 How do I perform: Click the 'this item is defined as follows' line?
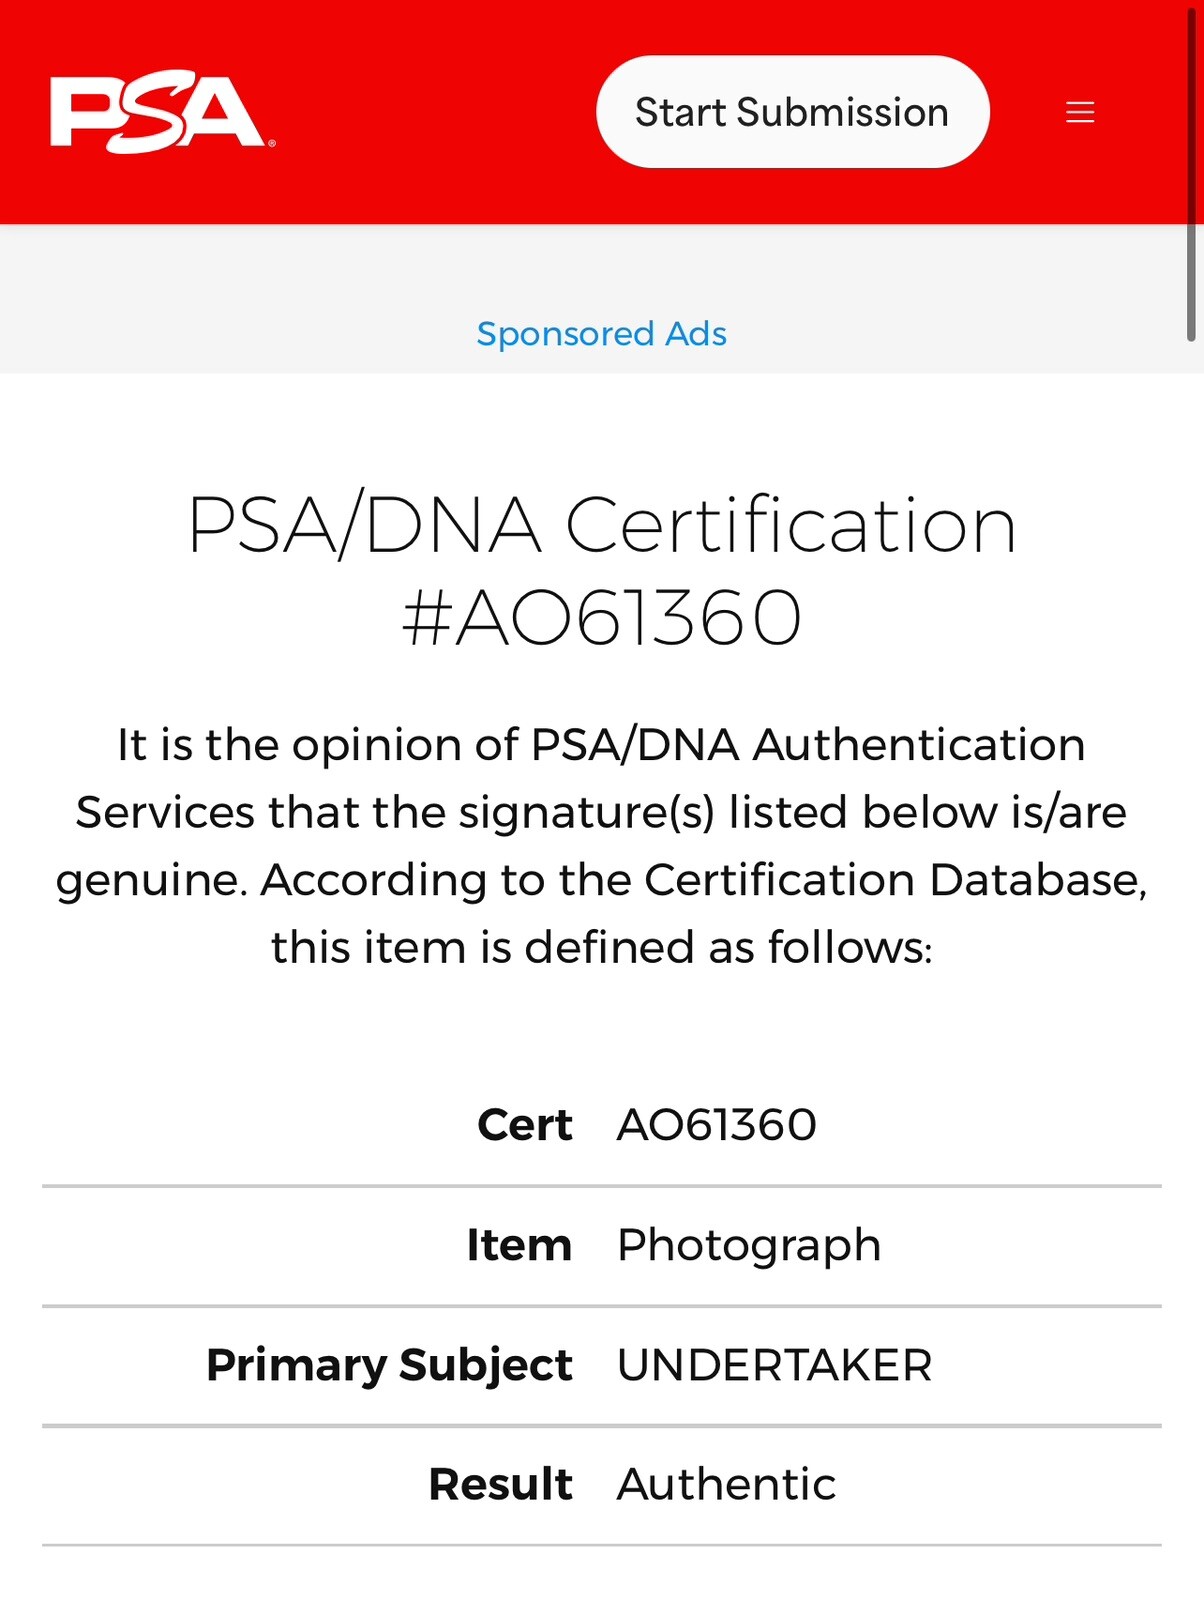click(x=602, y=947)
